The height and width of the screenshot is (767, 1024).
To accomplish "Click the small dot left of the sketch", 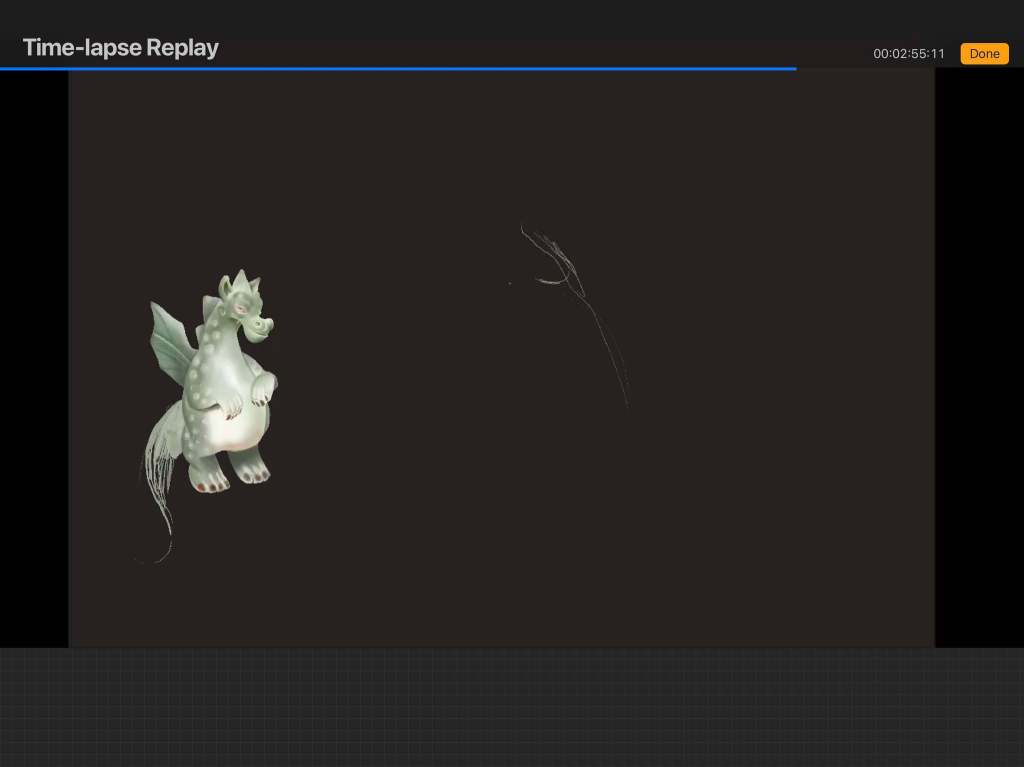I will click(509, 283).
